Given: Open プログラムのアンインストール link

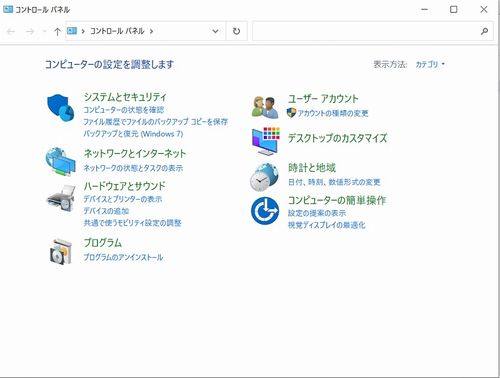Looking at the screenshot, I should pos(123,257).
